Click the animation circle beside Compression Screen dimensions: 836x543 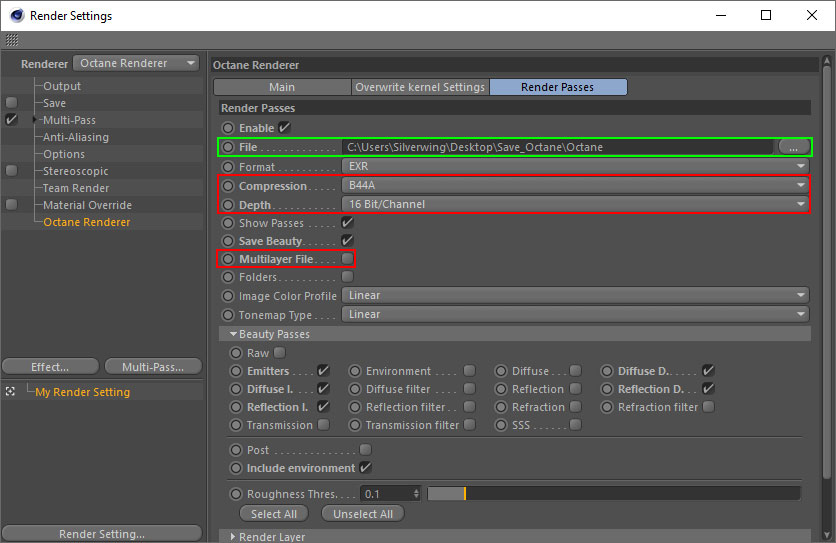[228, 186]
